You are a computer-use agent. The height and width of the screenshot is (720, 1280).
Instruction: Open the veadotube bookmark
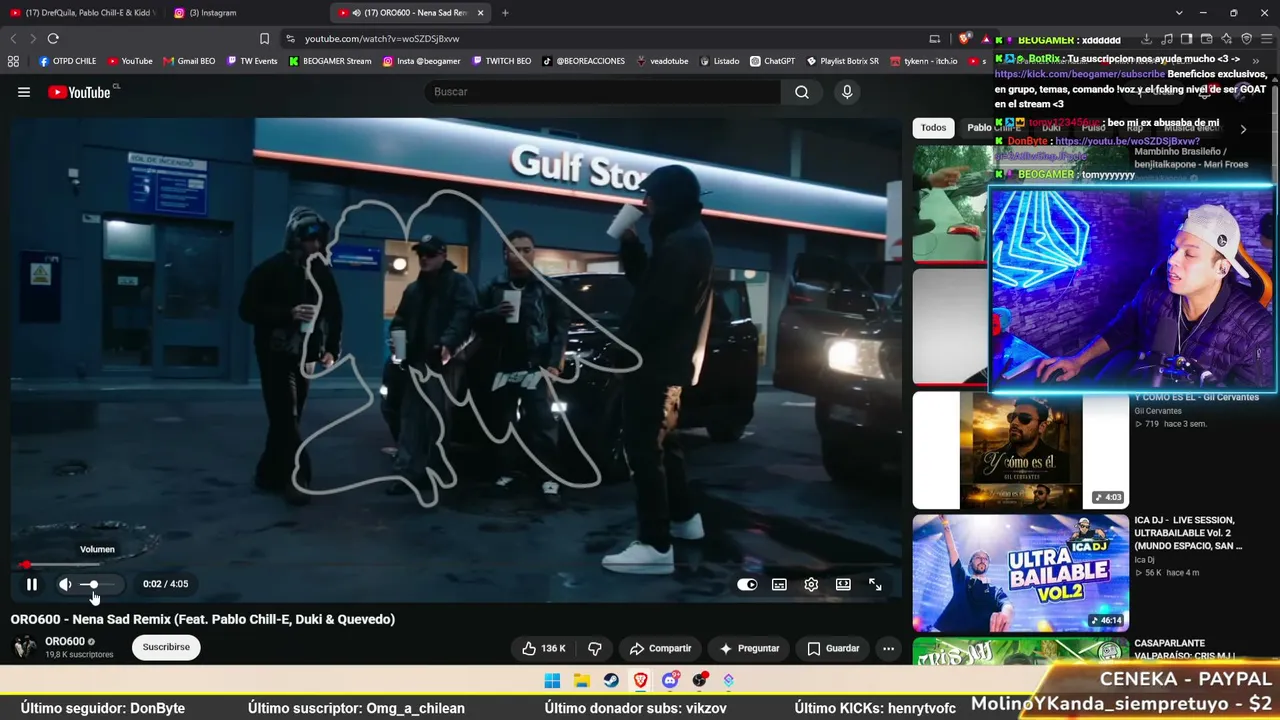coord(662,61)
